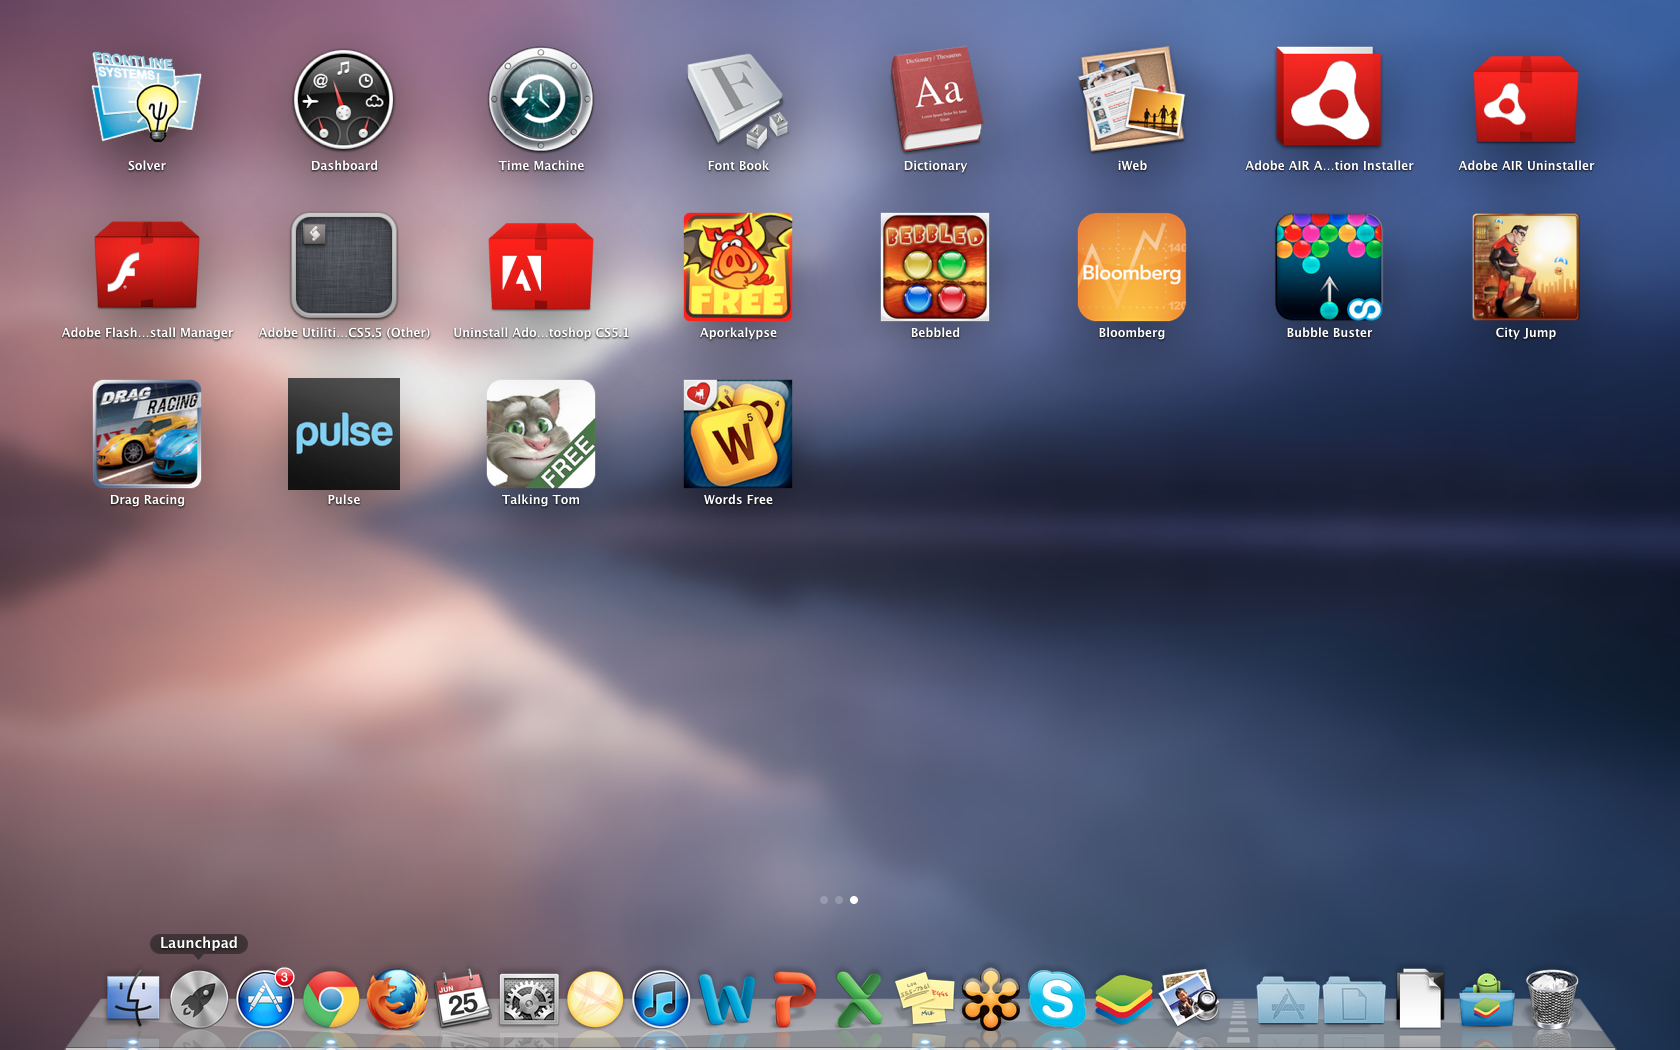Switch to the second Launchpad page dot
This screenshot has height=1050, width=1680.
coord(839,900)
